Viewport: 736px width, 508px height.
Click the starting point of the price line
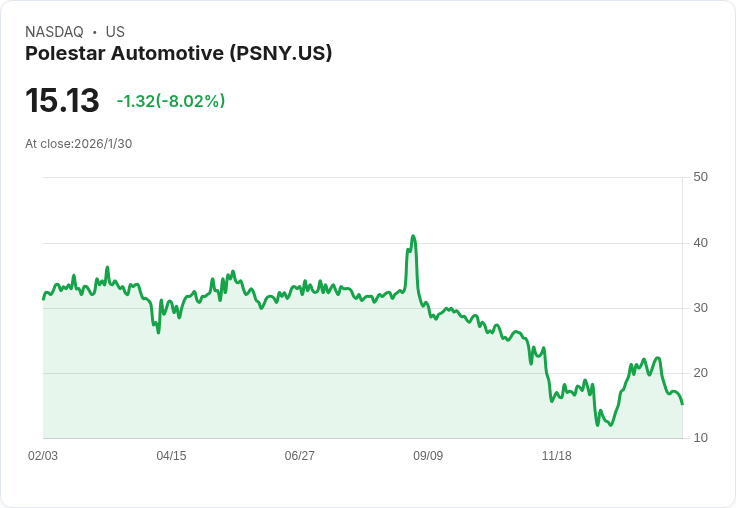point(43,298)
